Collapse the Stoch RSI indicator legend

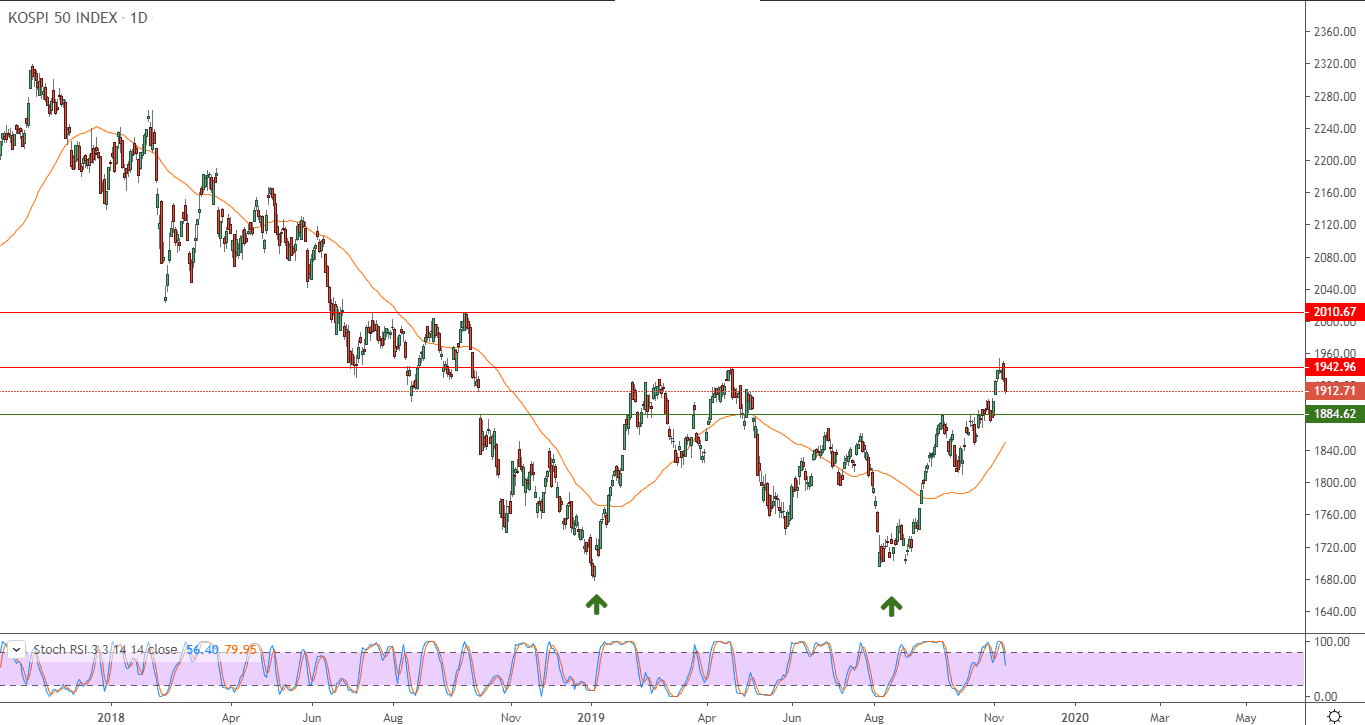pos(16,649)
